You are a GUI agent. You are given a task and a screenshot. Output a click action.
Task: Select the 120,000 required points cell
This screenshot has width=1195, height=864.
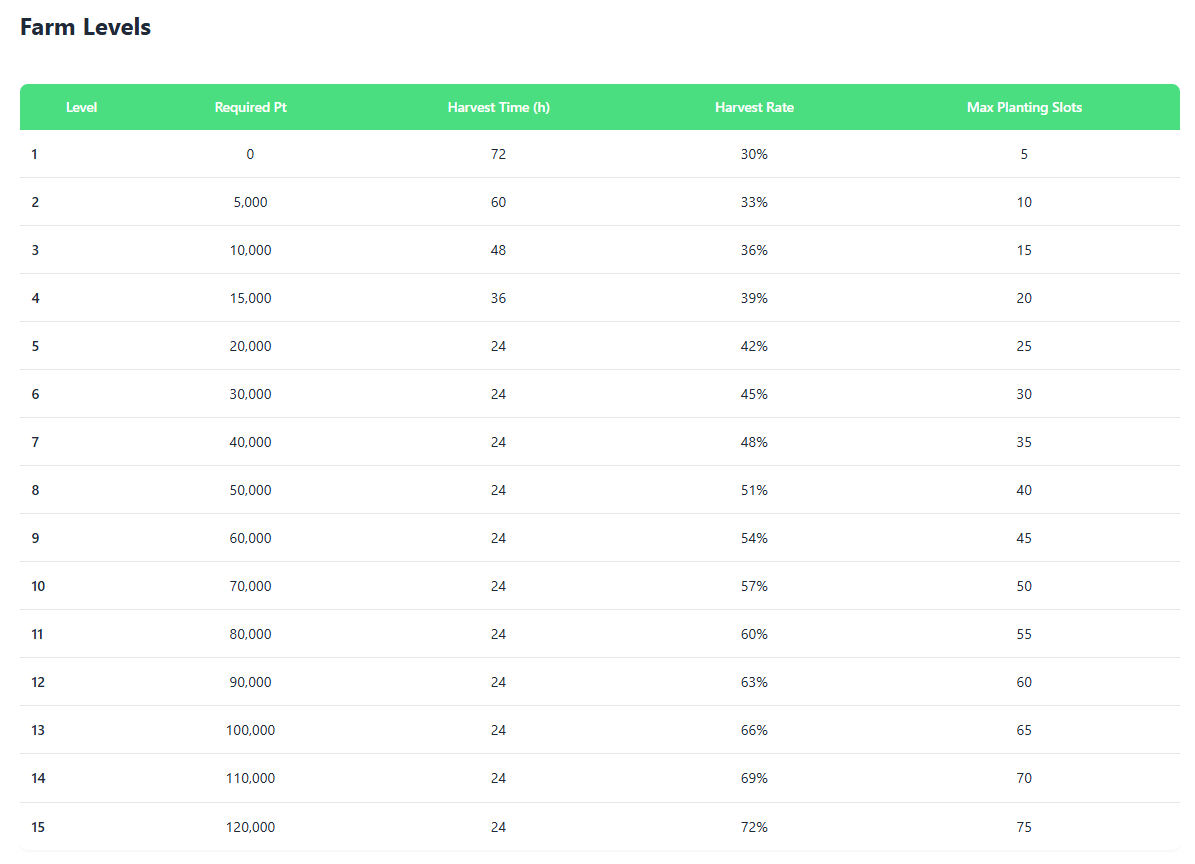click(251, 827)
